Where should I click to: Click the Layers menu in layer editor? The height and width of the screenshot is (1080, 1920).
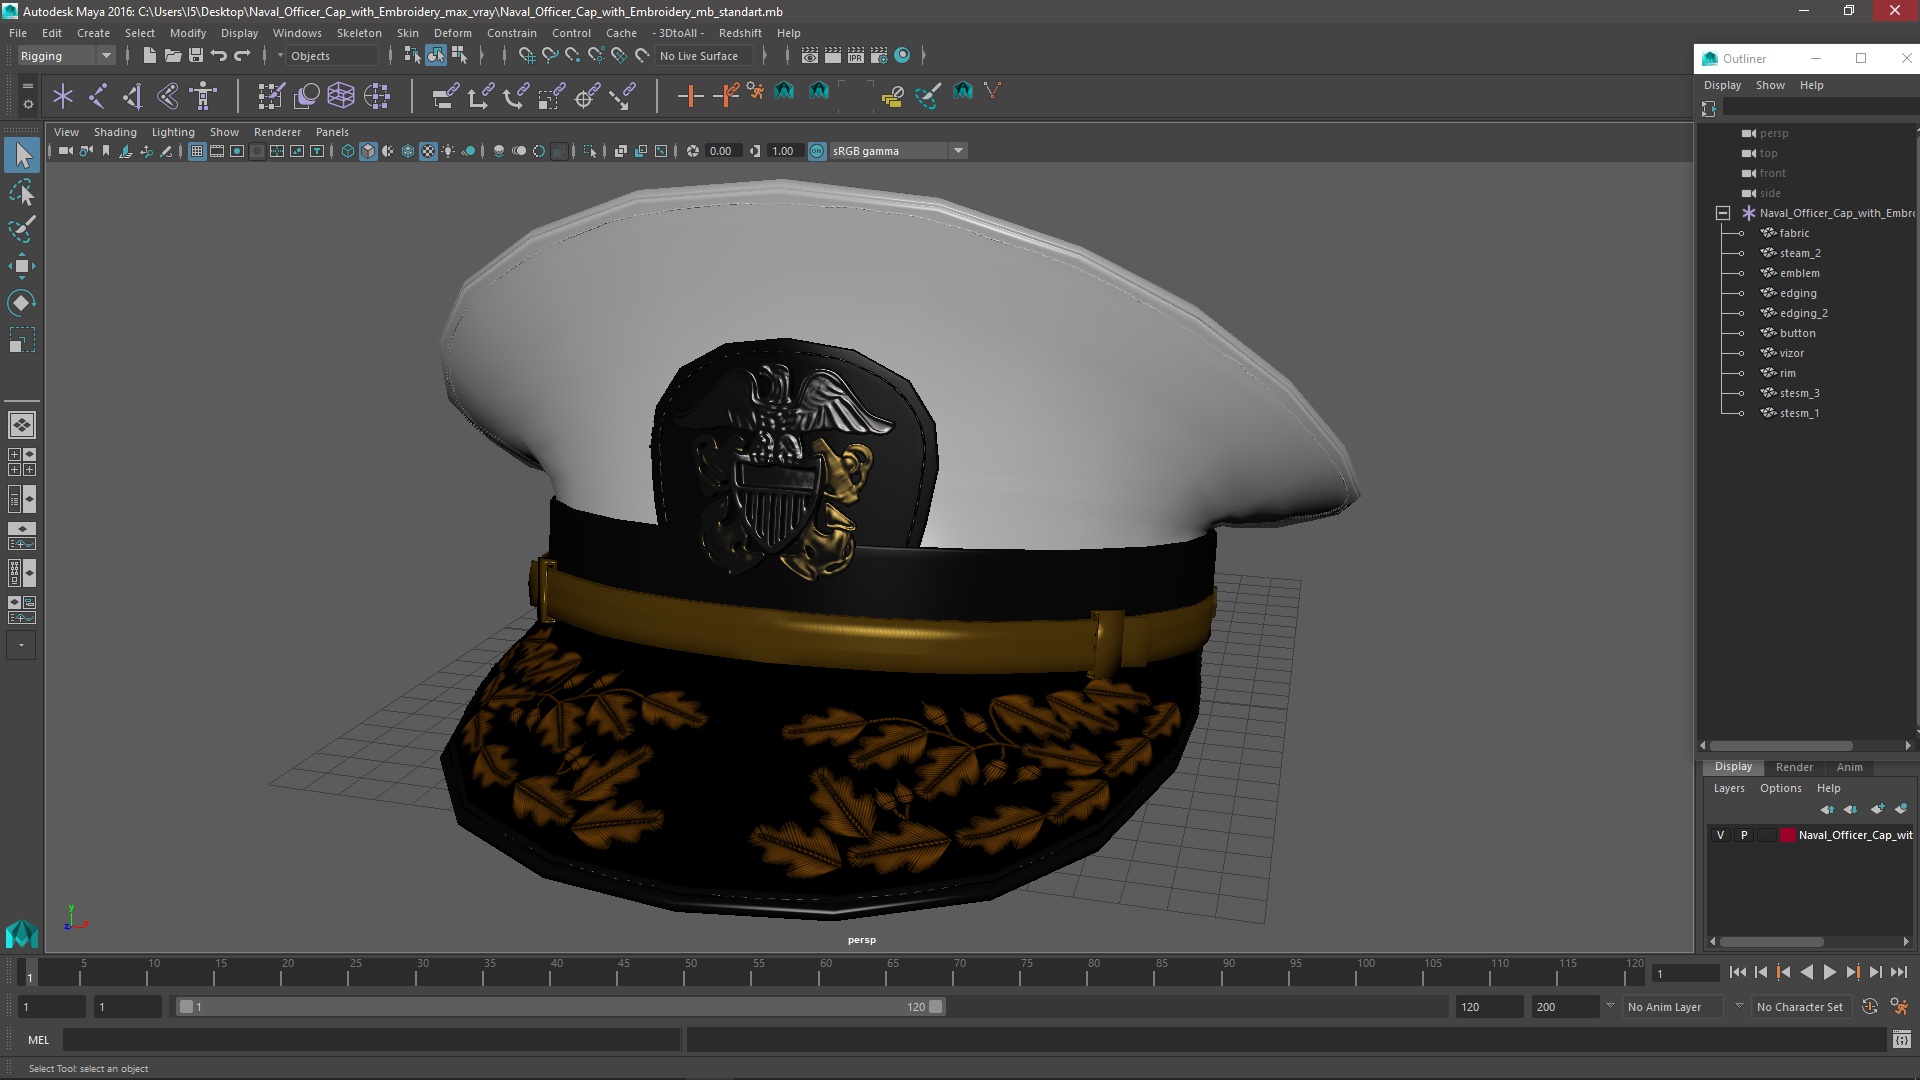(x=1729, y=788)
